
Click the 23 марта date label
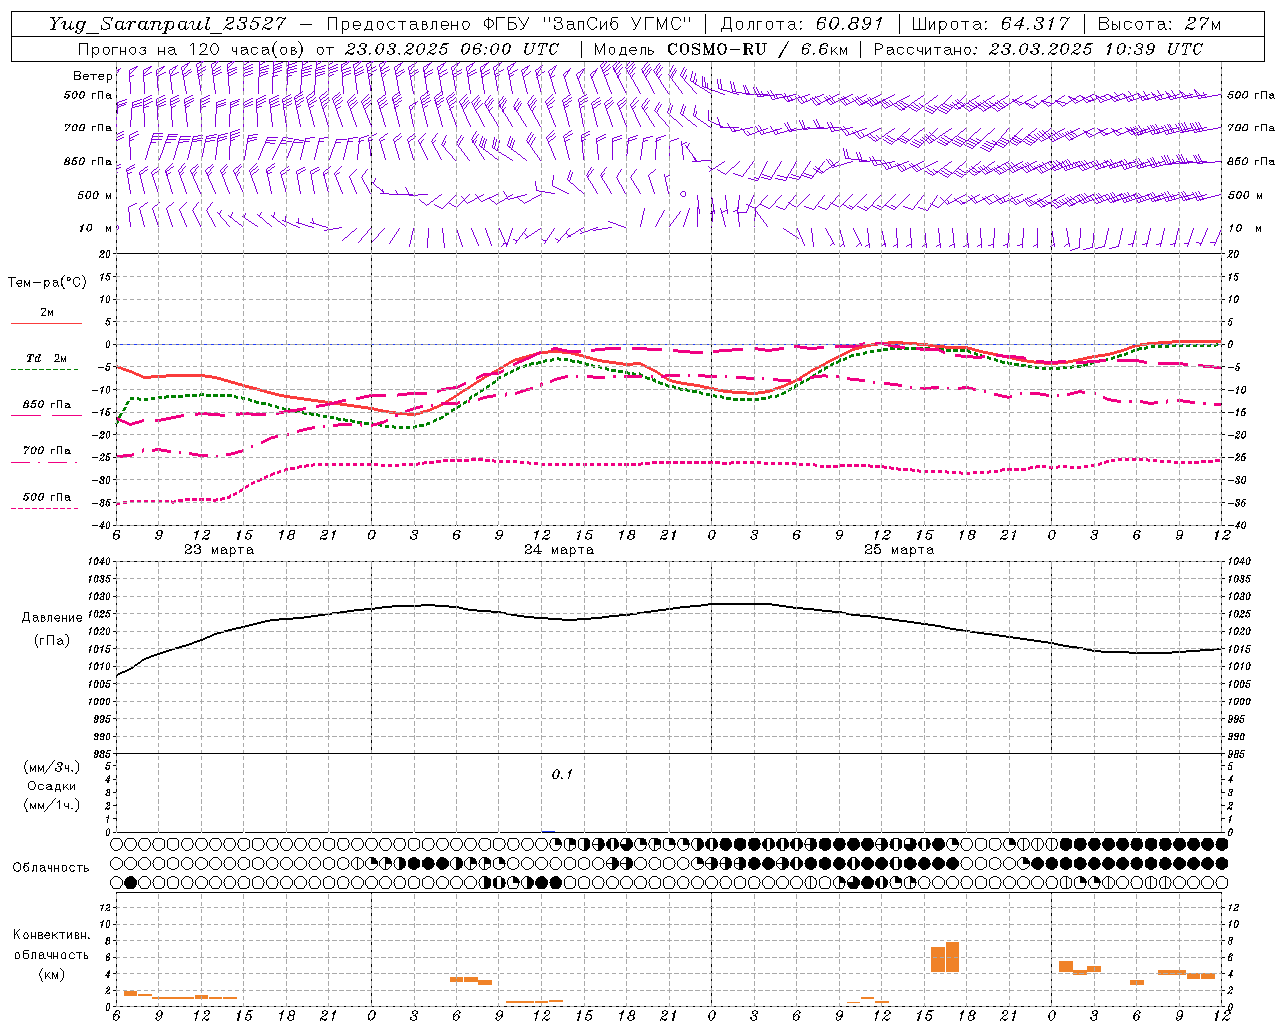click(219, 550)
